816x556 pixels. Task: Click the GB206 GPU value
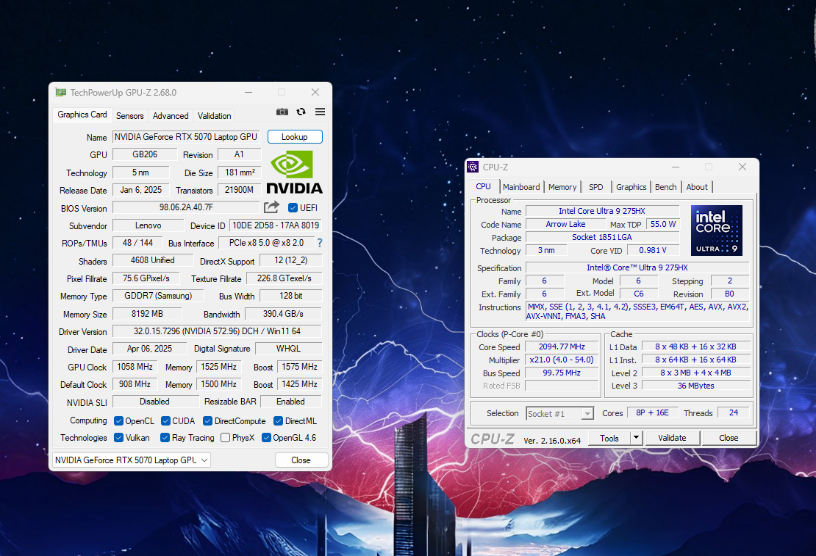point(145,155)
